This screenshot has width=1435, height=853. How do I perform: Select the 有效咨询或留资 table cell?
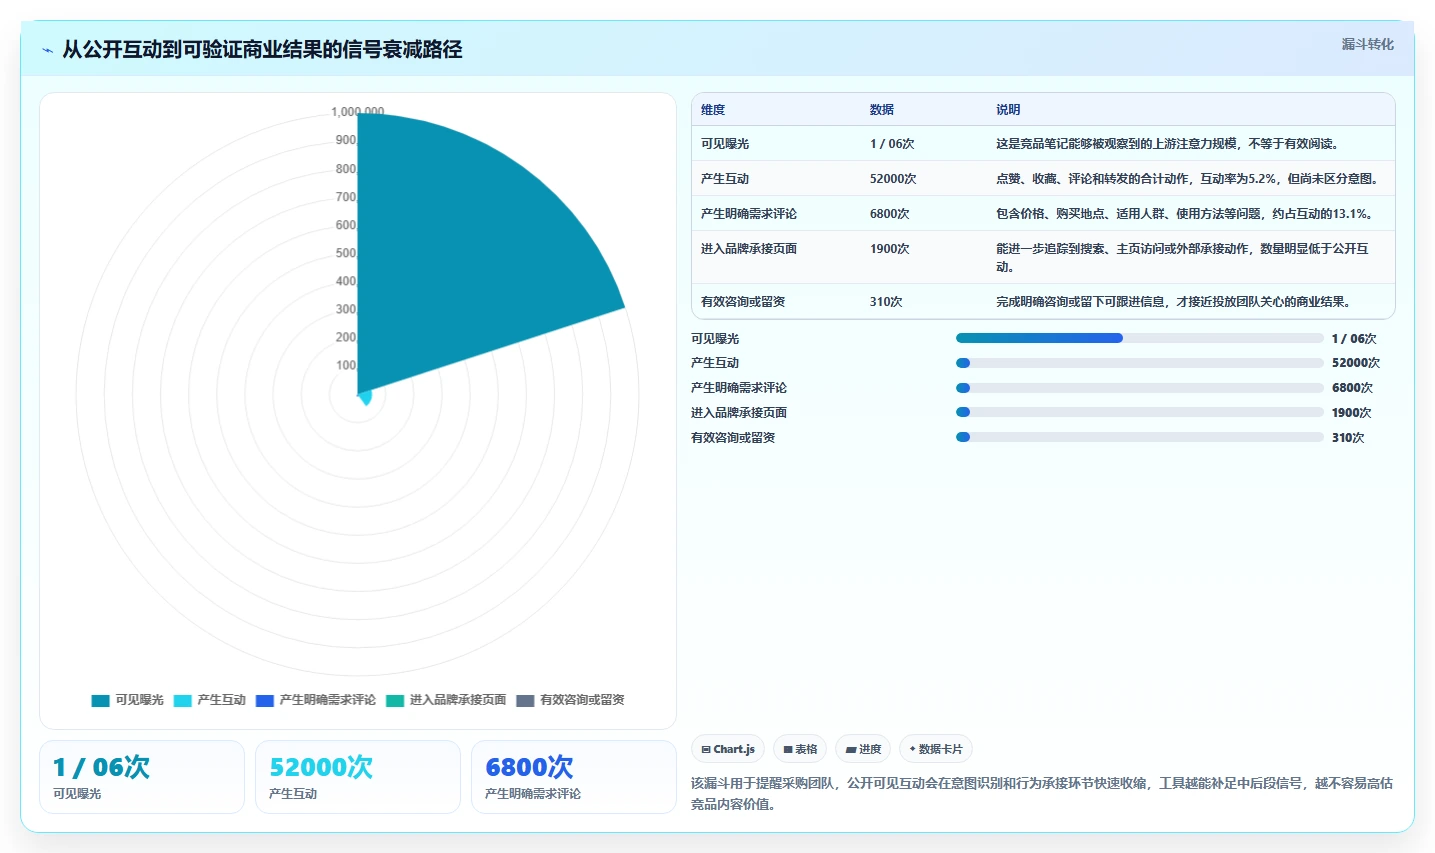click(743, 302)
